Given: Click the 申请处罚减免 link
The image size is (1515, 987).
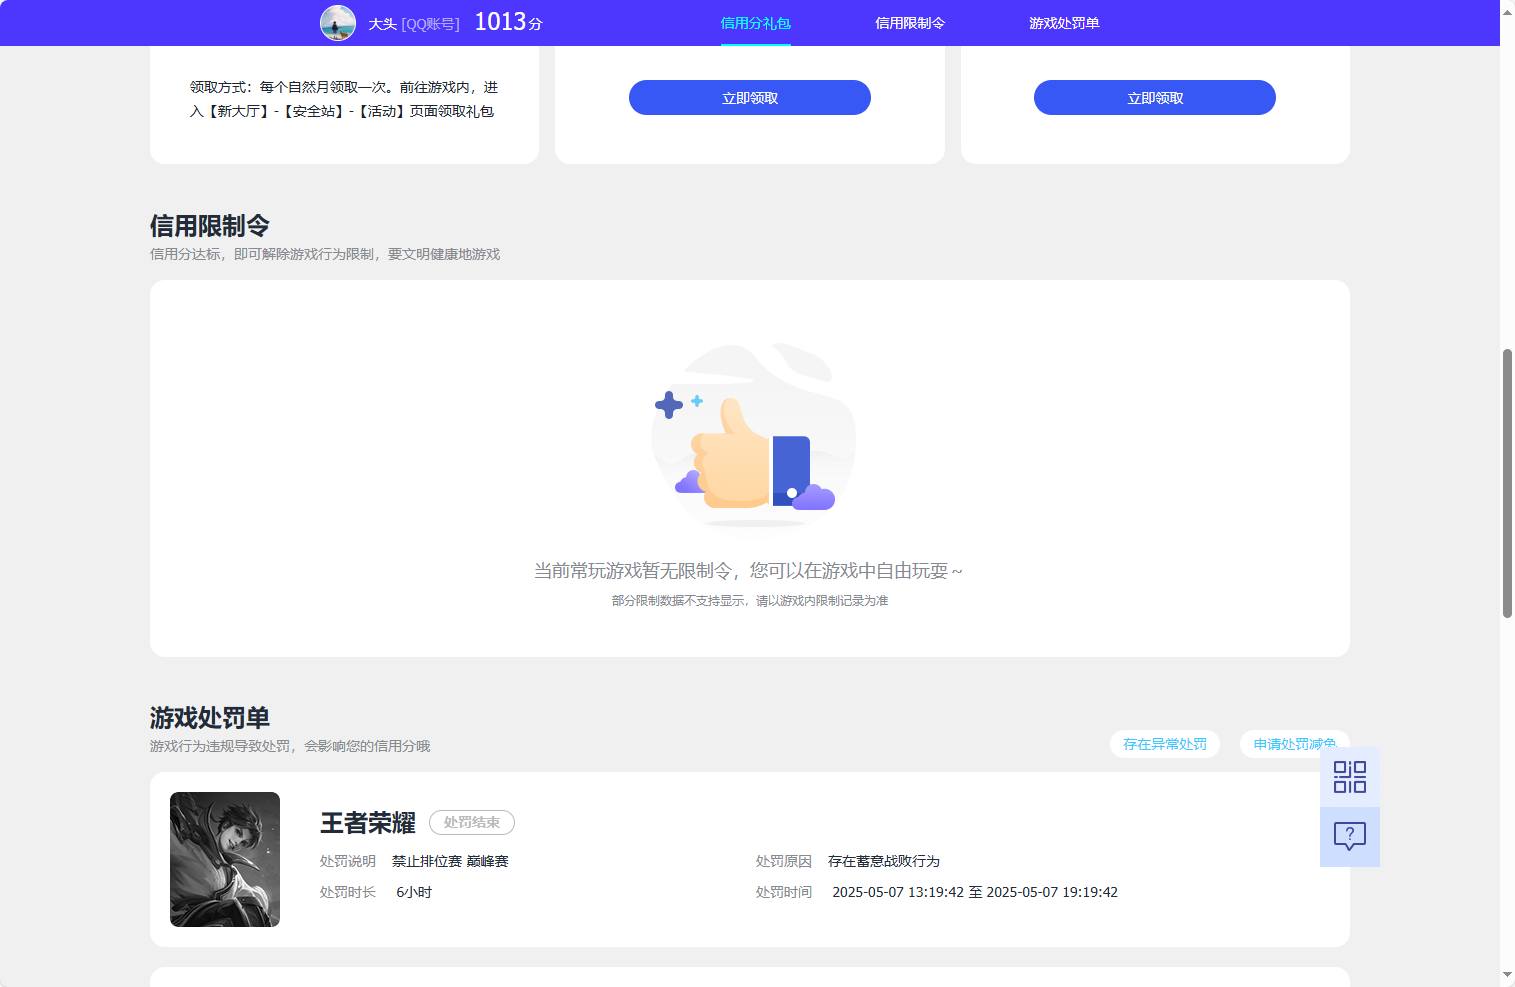Looking at the screenshot, I should [1295, 744].
